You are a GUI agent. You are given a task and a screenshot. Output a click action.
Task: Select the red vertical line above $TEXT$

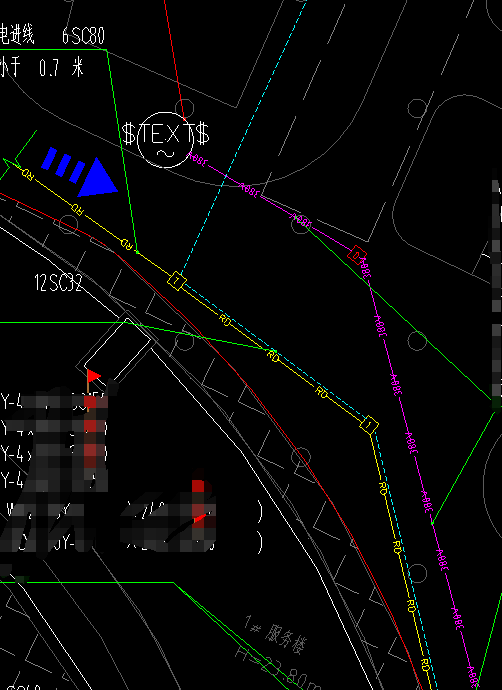174,55
